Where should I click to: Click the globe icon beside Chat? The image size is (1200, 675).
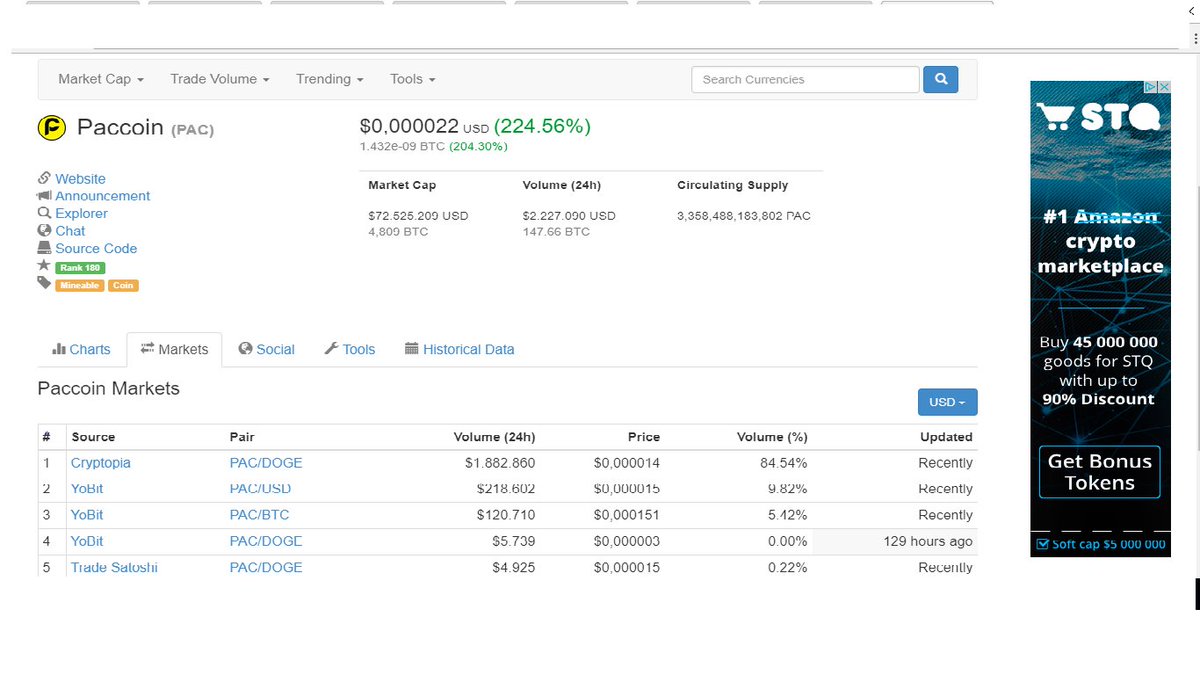click(44, 230)
